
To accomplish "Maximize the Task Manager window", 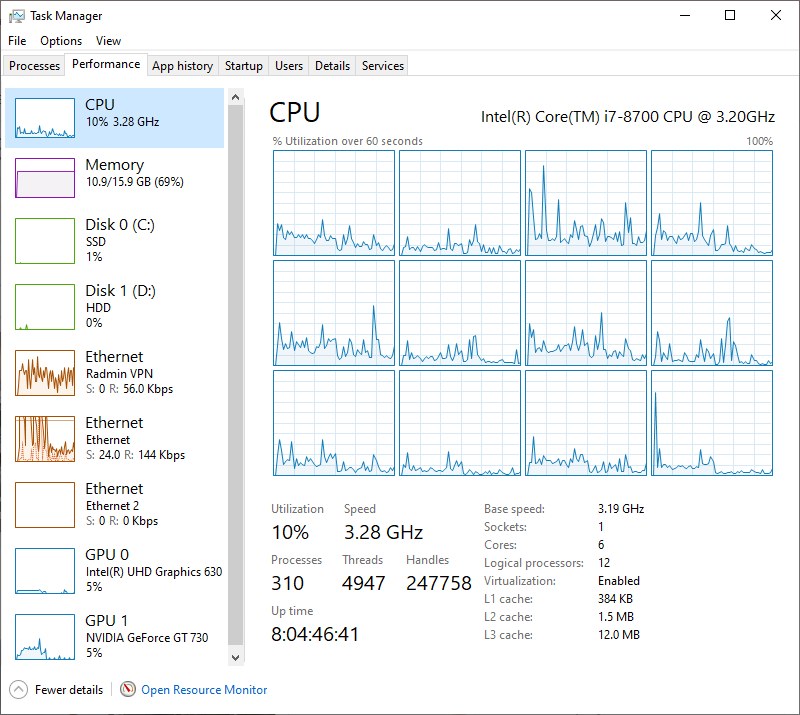I will 730,15.
